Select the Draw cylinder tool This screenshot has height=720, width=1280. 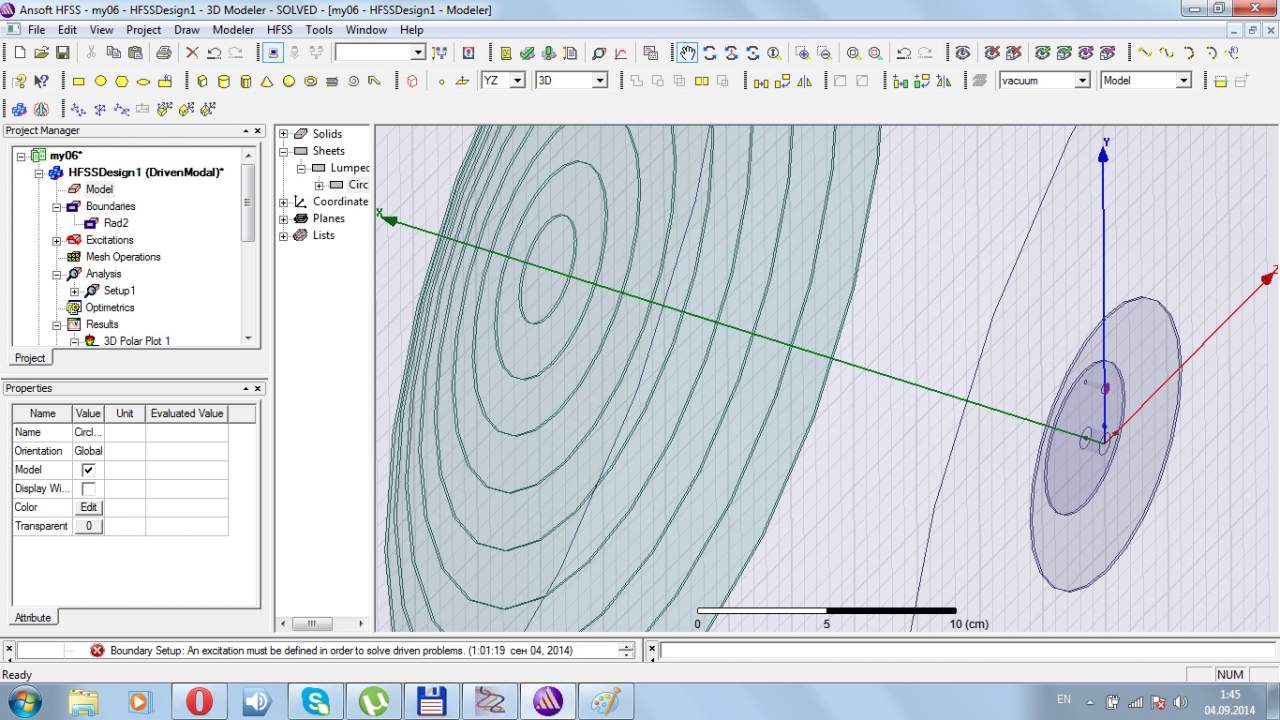click(x=223, y=81)
